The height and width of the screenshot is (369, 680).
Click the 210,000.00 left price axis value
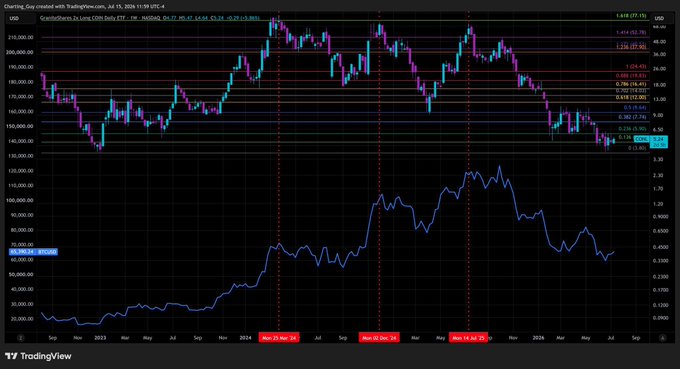point(20,37)
